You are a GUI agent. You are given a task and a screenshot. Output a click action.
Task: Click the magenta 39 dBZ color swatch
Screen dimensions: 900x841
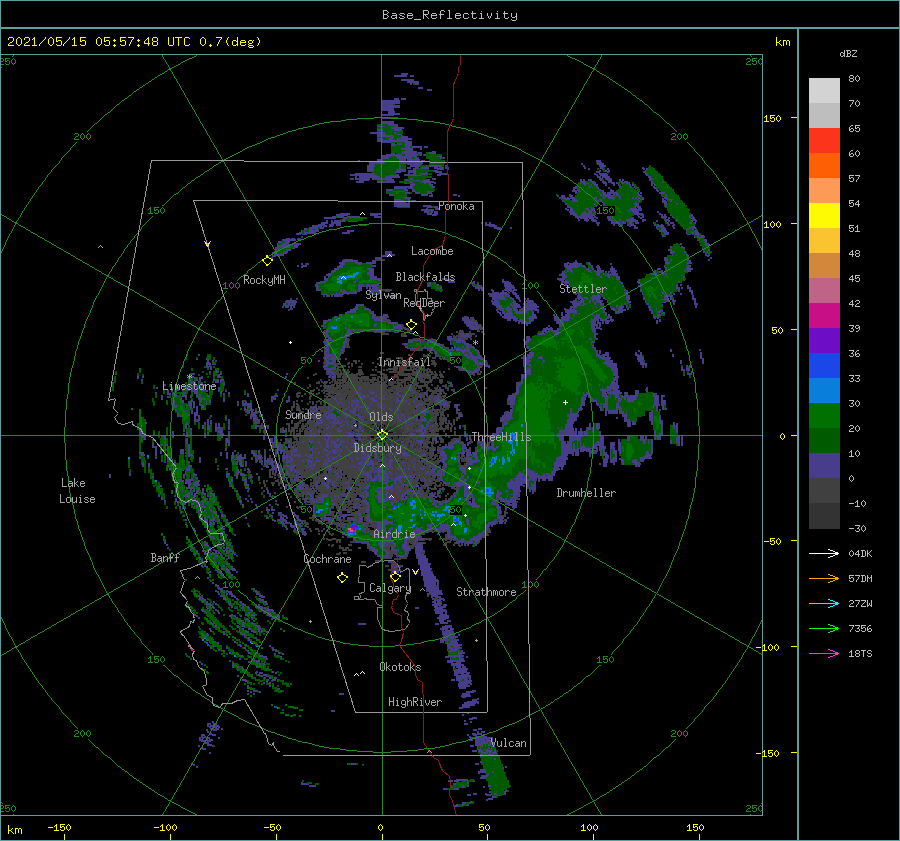pyautogui.click(x=824, y=316)
